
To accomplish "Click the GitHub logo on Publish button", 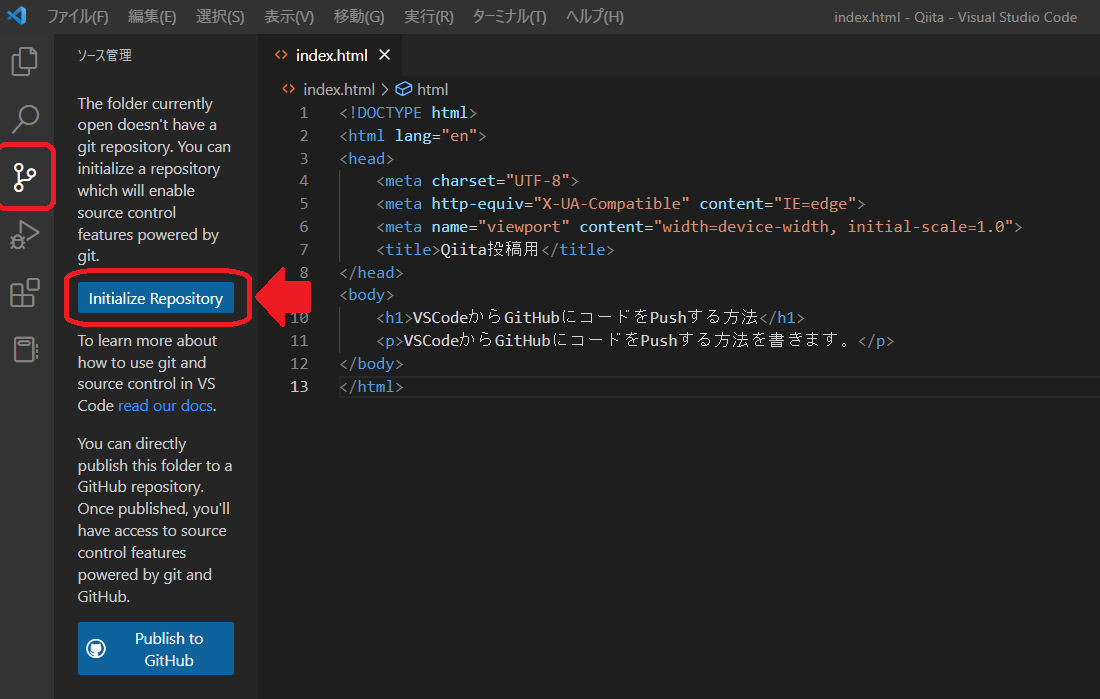I will (x=96, y=648).
